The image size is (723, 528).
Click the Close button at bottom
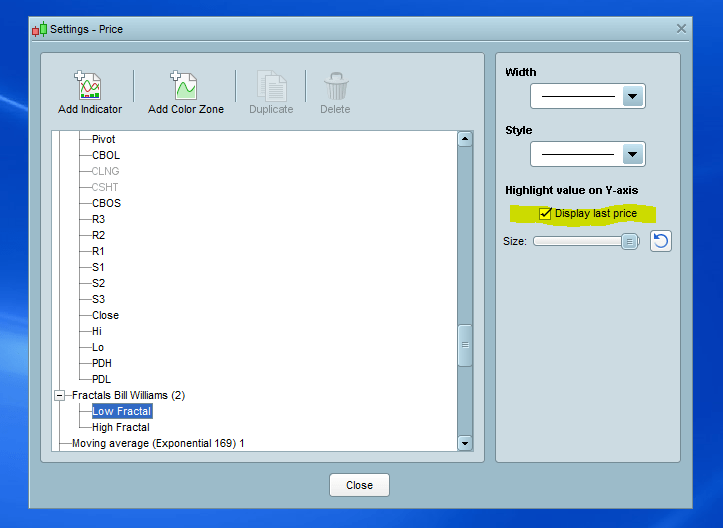coord(359,485)
